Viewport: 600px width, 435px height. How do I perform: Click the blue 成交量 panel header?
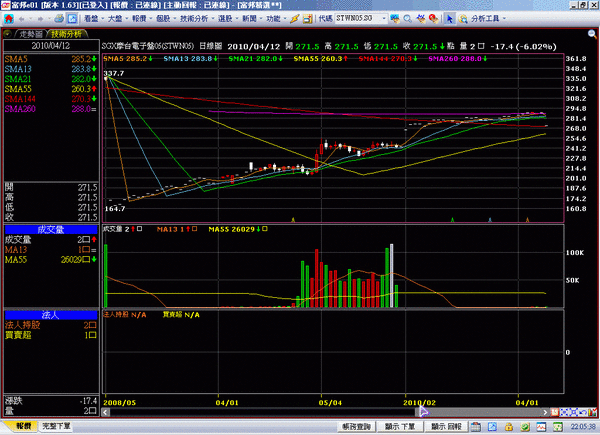51,230
